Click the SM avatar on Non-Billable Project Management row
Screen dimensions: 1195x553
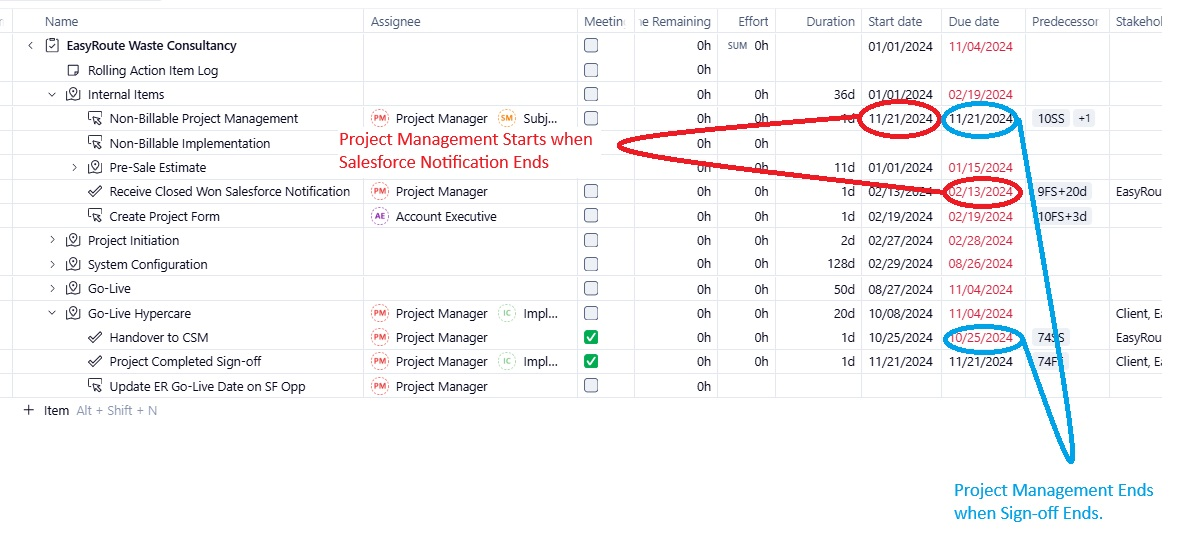506,119
